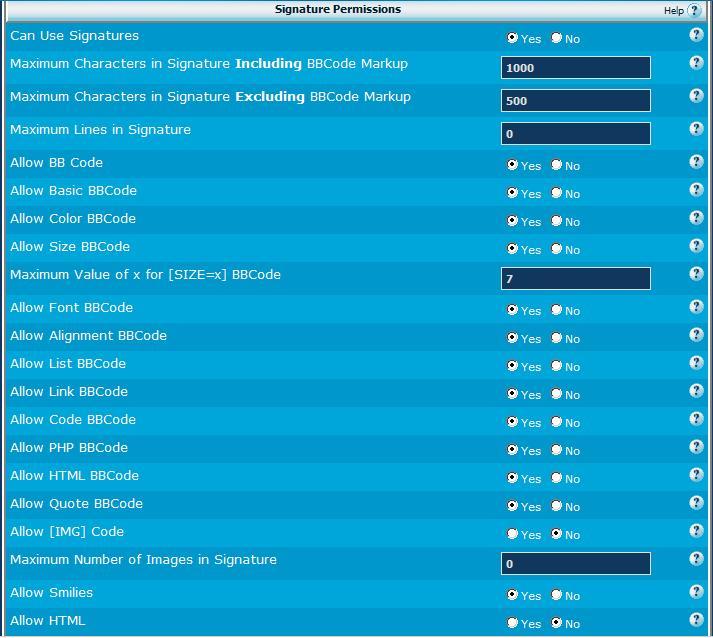Click the 'Can Use Signatures' label
Viewport: 713px width, 638px height.
coord(75,35)
